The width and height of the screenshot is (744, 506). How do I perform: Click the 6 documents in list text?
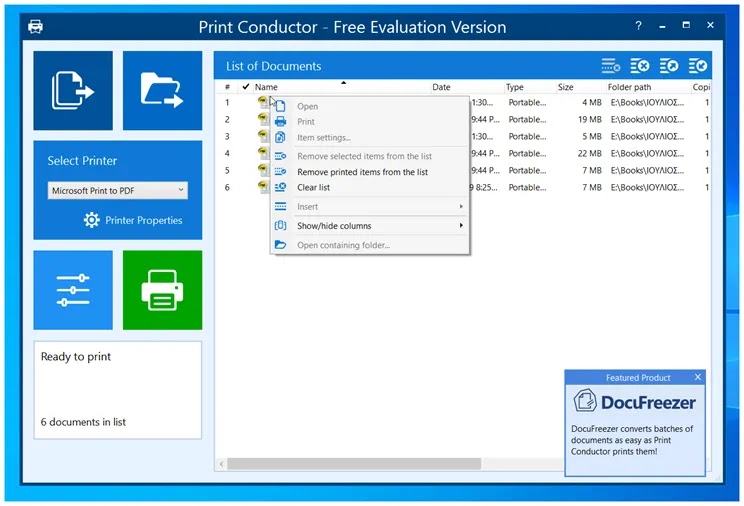point(83,422)
